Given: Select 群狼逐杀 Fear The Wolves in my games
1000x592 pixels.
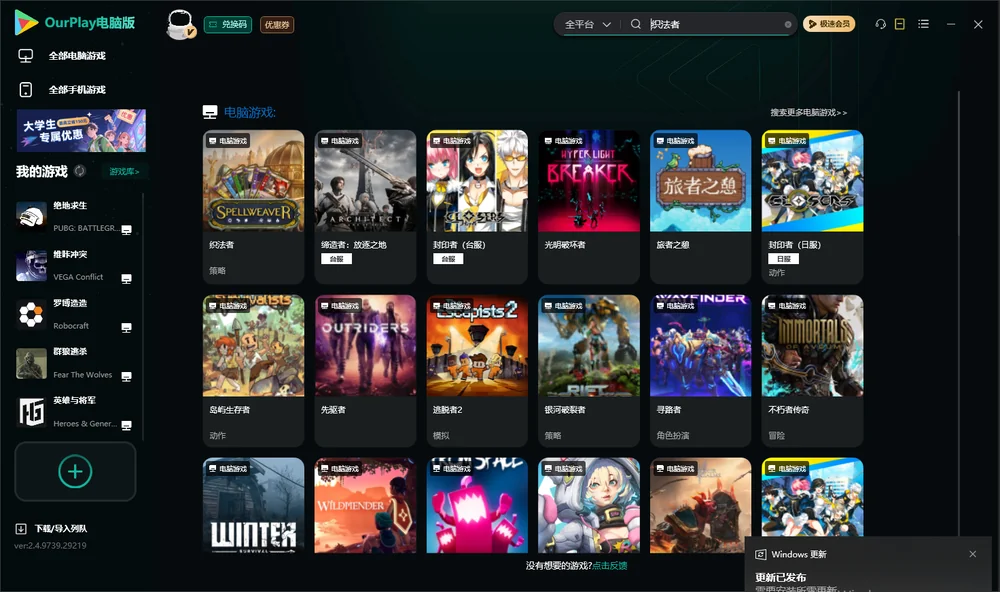Looking at the screenshot, I should (x=75, y=363).
